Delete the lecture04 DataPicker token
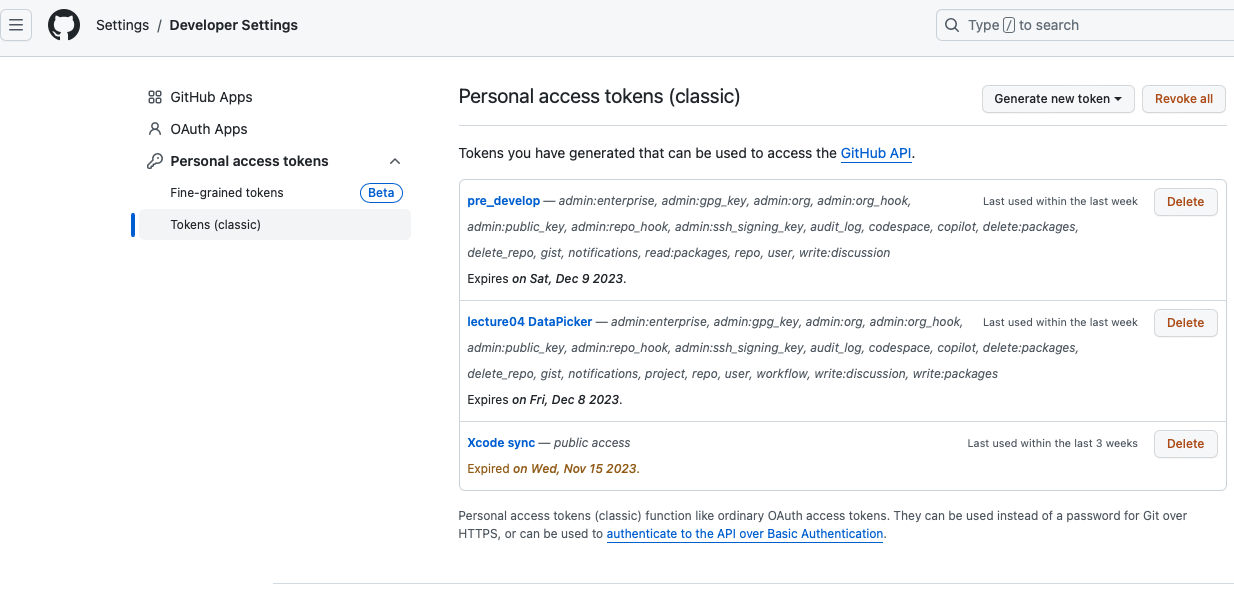 click(1185, 322)
